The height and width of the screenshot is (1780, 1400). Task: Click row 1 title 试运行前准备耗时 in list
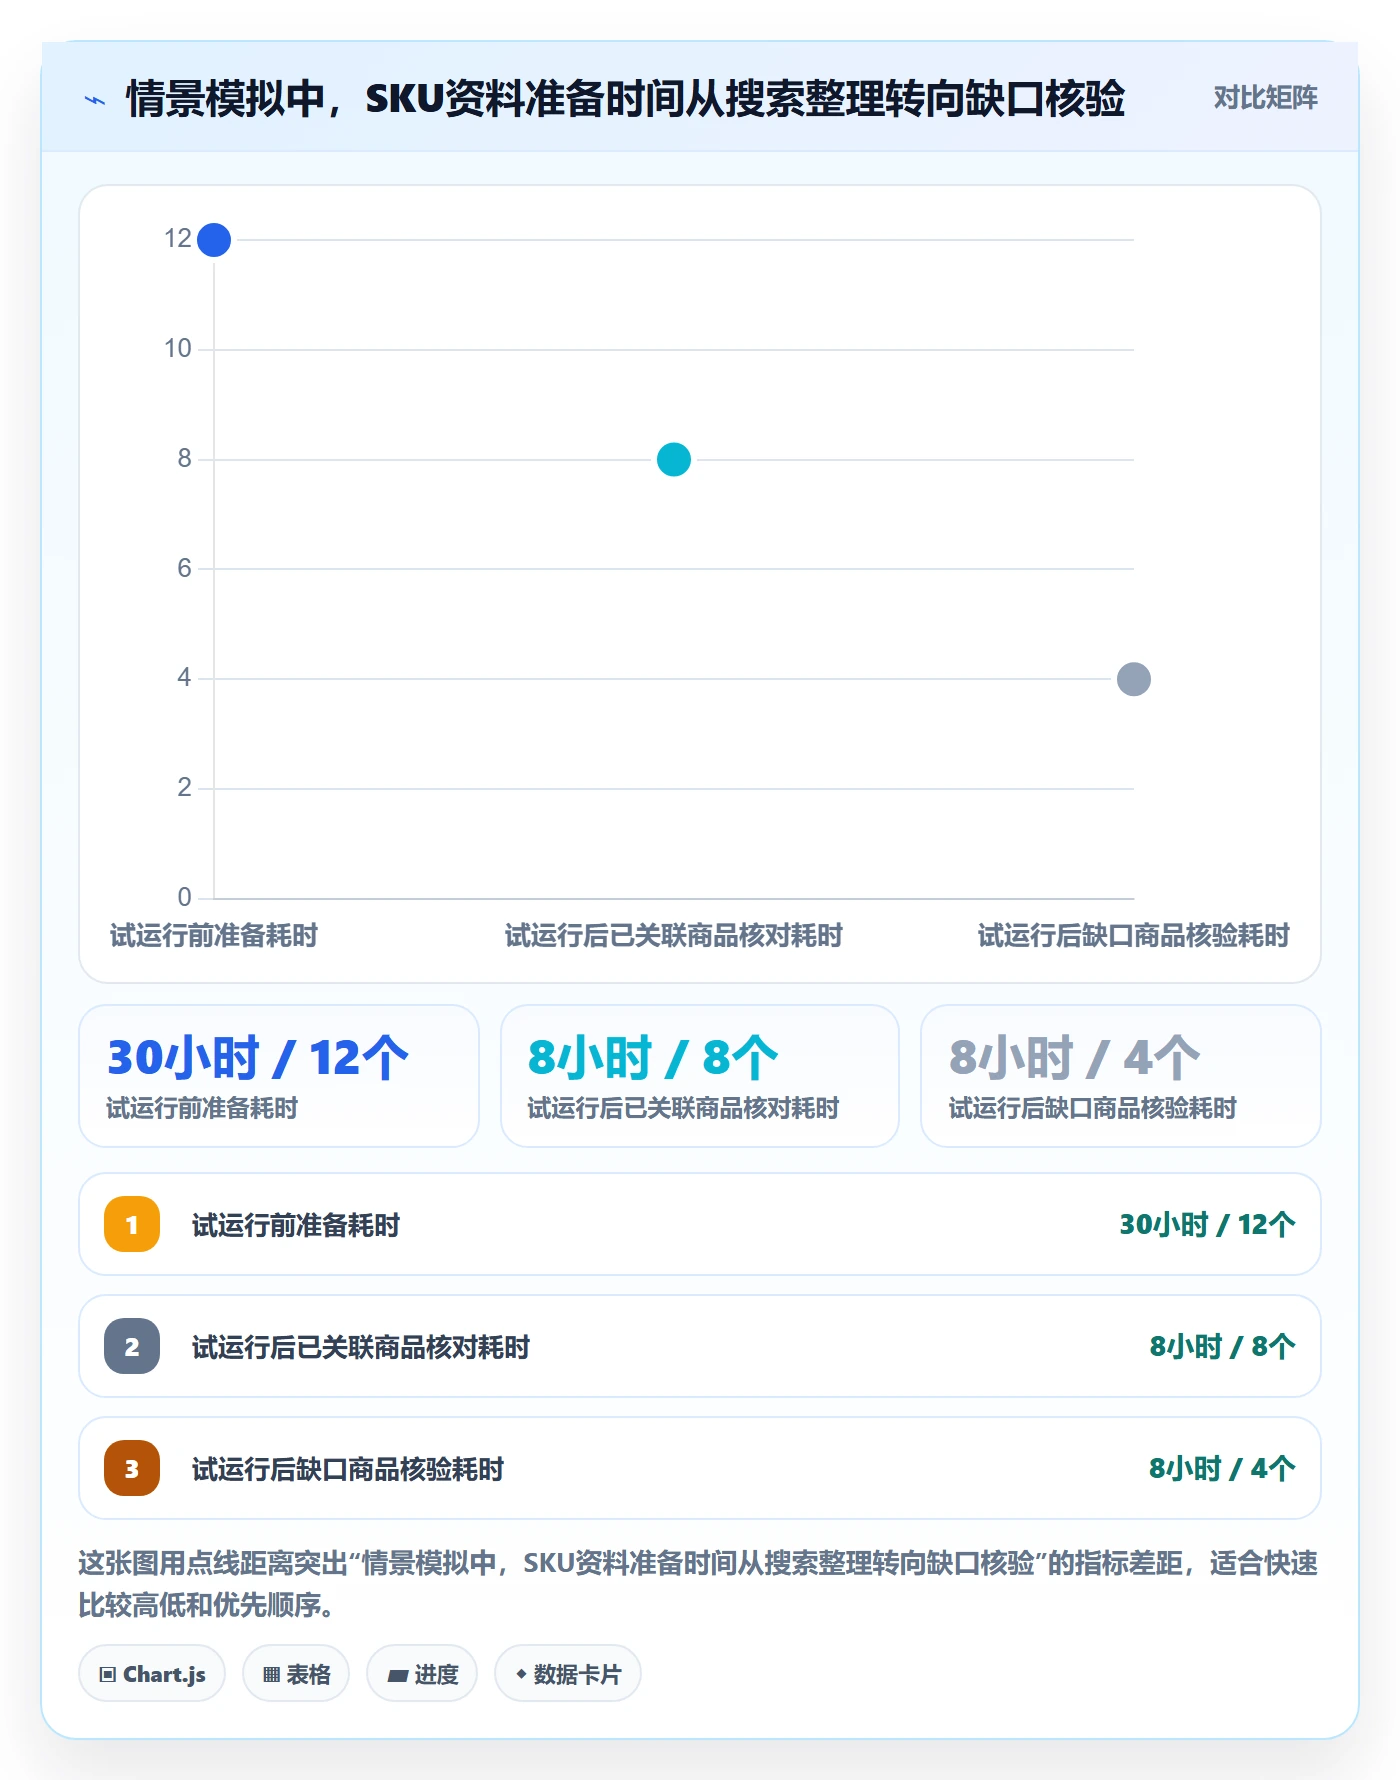tap(296, 1225)
